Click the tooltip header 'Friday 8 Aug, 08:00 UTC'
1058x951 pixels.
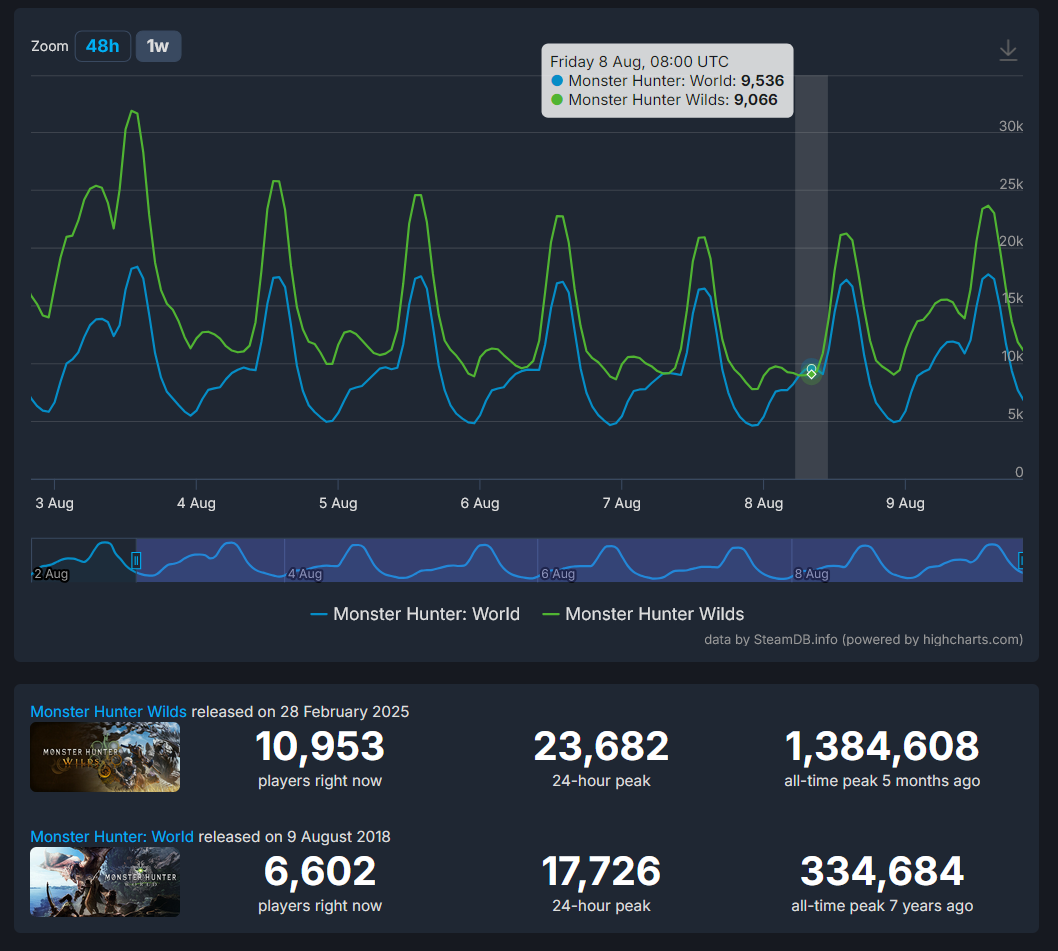point(639,61)
